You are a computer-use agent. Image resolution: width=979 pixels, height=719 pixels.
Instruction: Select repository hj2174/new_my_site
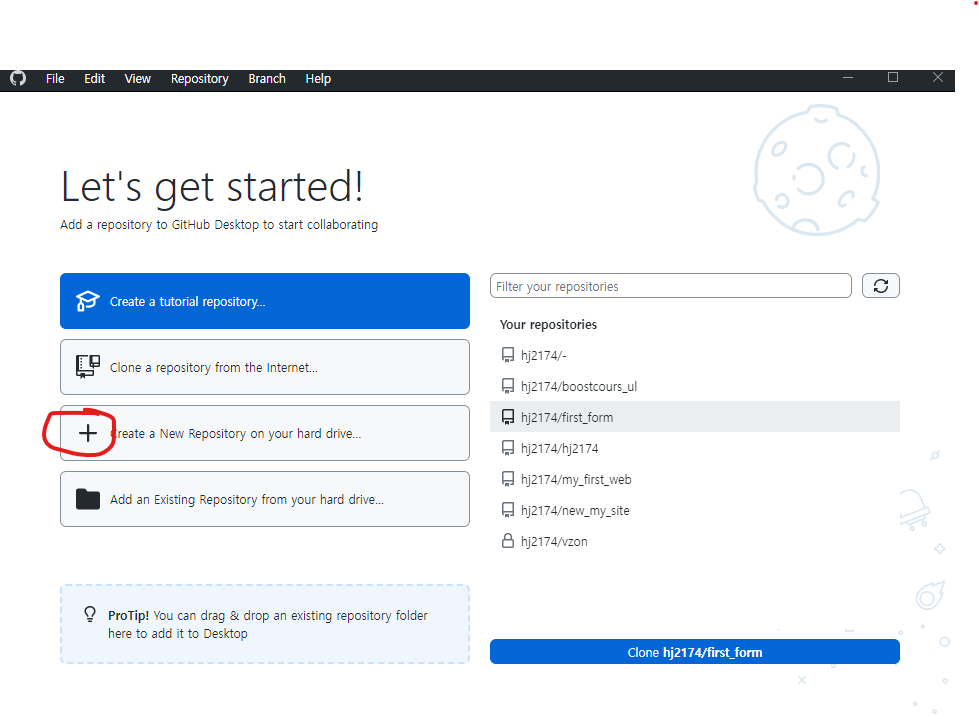(x=695, y=511)
